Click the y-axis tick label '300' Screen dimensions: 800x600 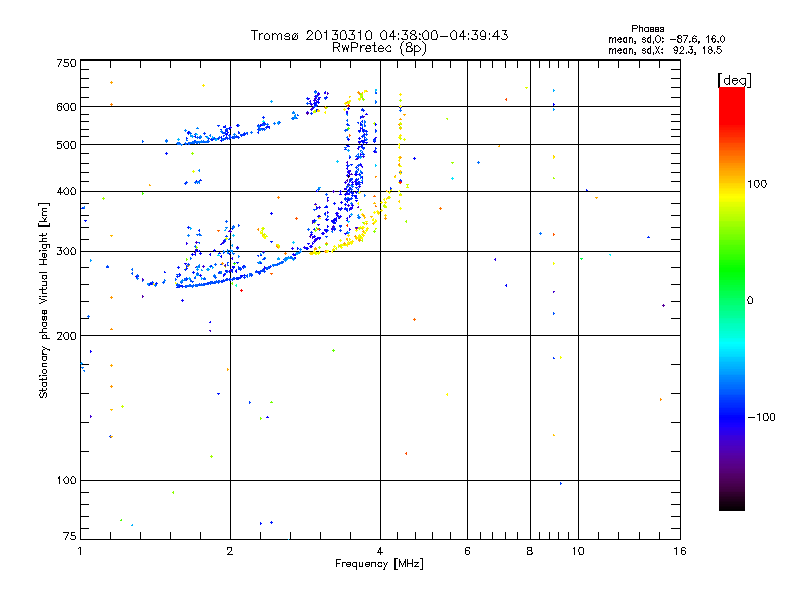click(x=66, y=252)
